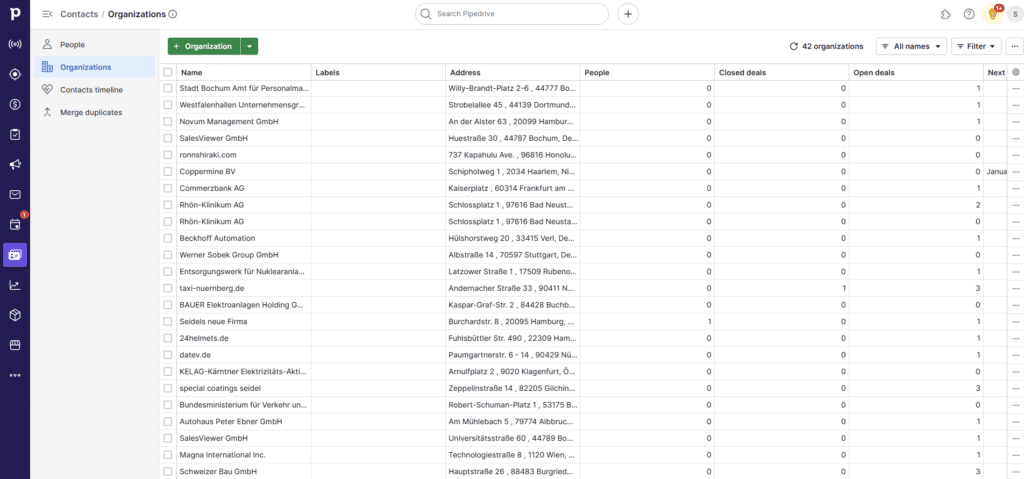The height and width of the screenshot is (479, 1024).
Task: Sort by the Labels column header
Action: [378, 73]
